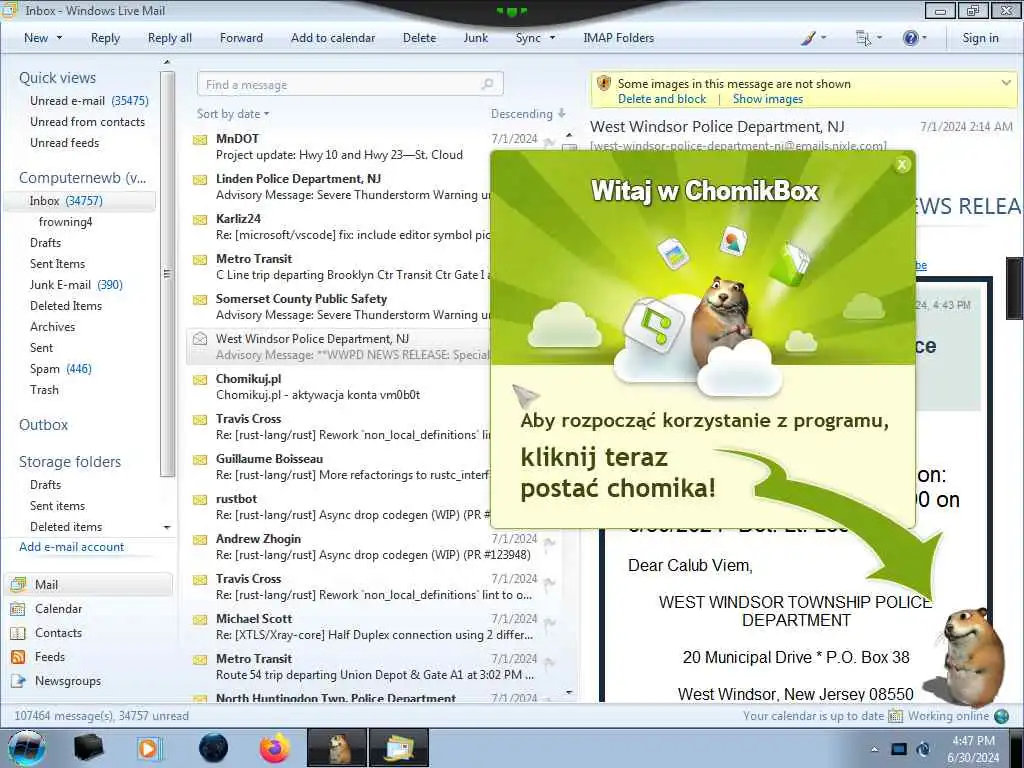Image resolution: width=1024 pixels, height=768 pixels.
Task: Open the Contacts icon in navigation
Action: (18, 633)
